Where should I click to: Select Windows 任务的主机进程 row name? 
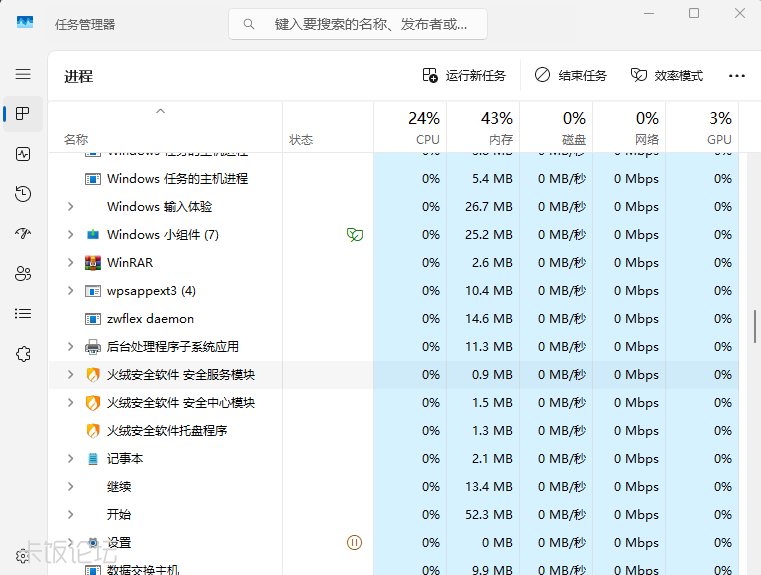click(x=177, y=179)
